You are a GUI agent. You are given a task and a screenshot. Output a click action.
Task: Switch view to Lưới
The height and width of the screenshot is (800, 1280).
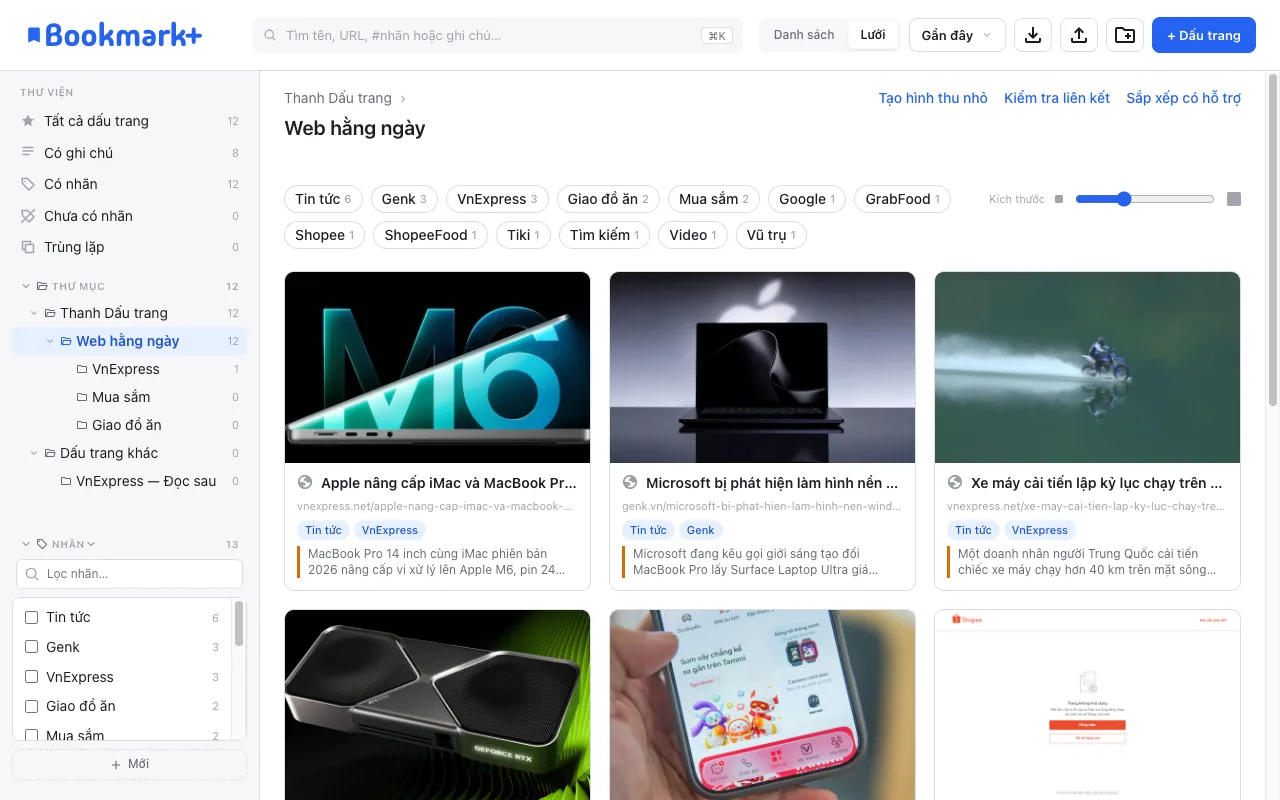coord(873,35)
